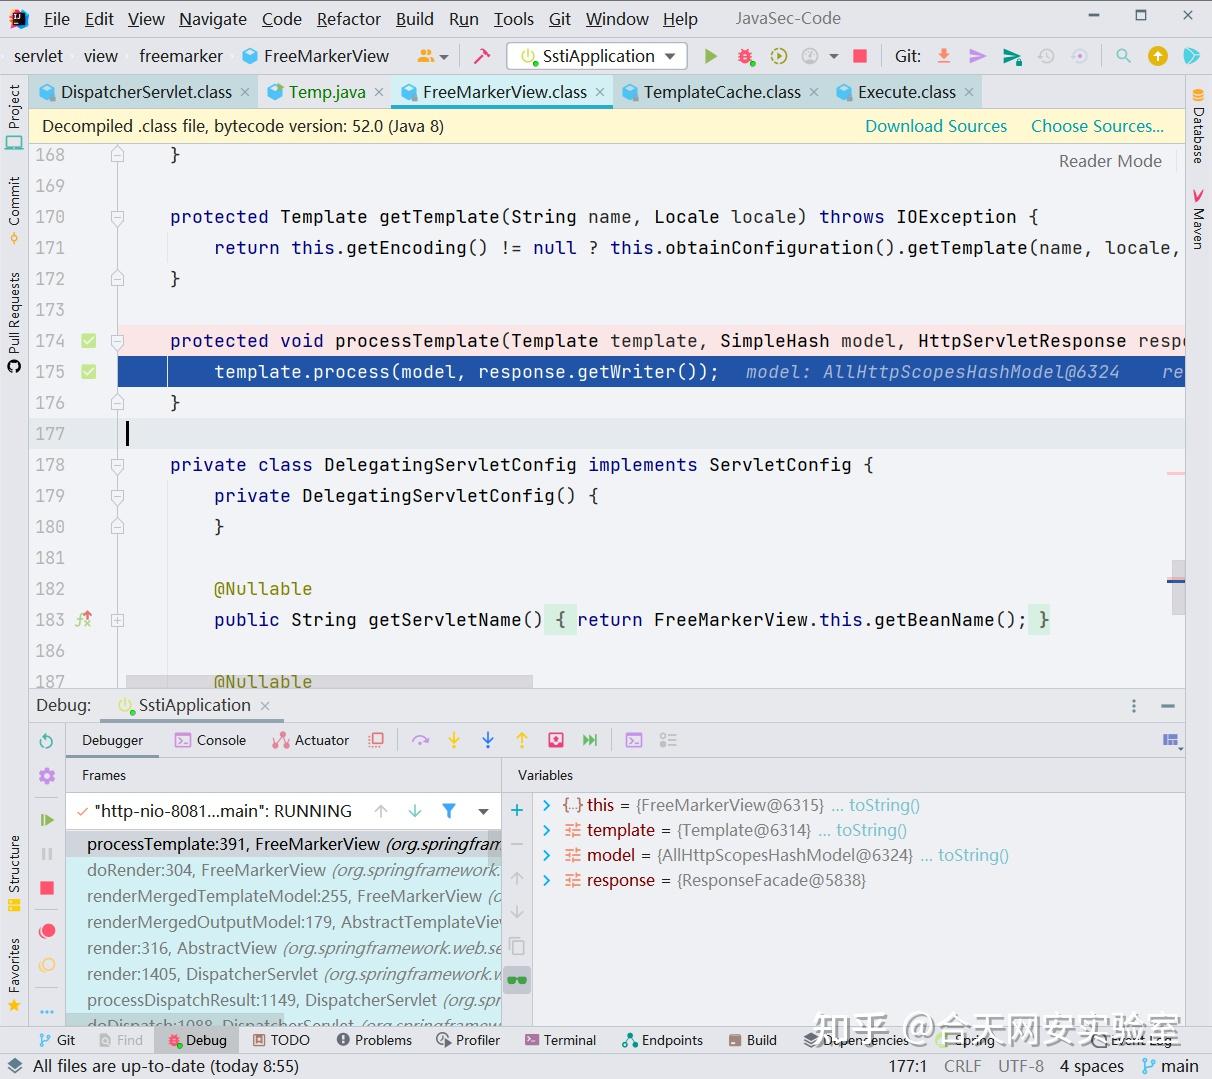Switch to DispatcherServlet.class tab
Image resolution: width=1212 pixels, height=1079 pixels.
point(146,92)
